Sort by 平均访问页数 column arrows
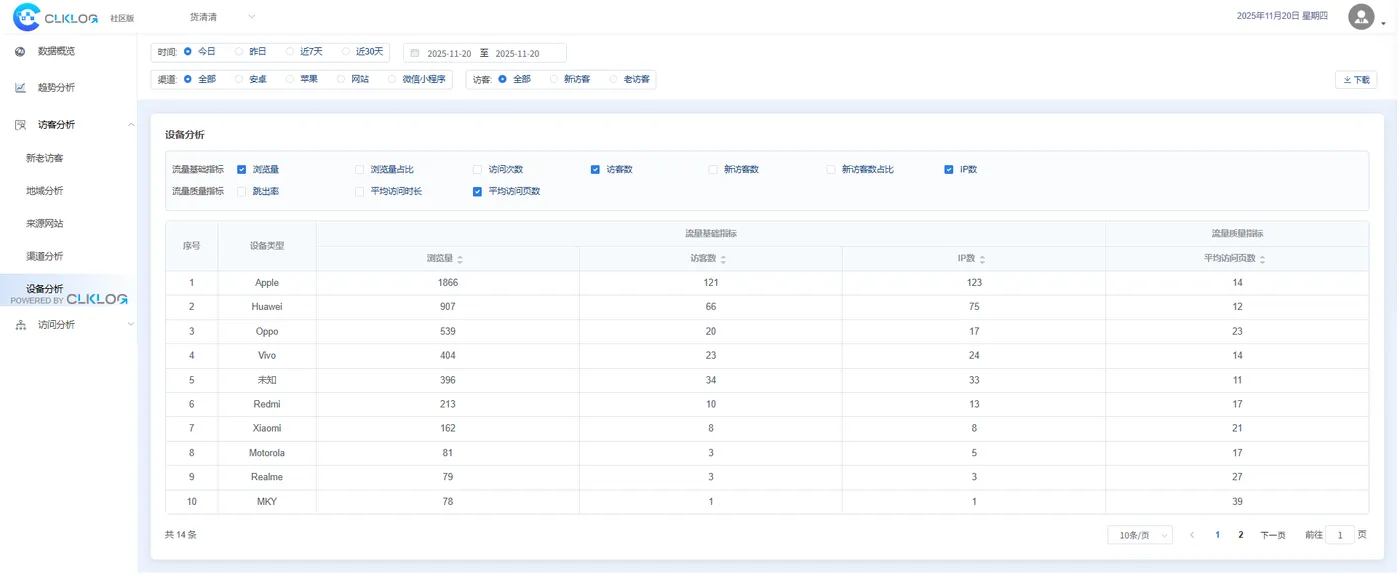The image size is (1400, 577). 1262,259
